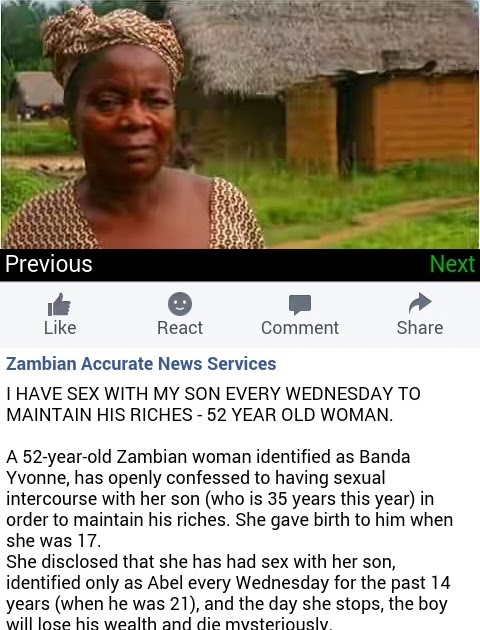
Task: Click the woman's patterned headscarf in the photo
Action: 112,40
